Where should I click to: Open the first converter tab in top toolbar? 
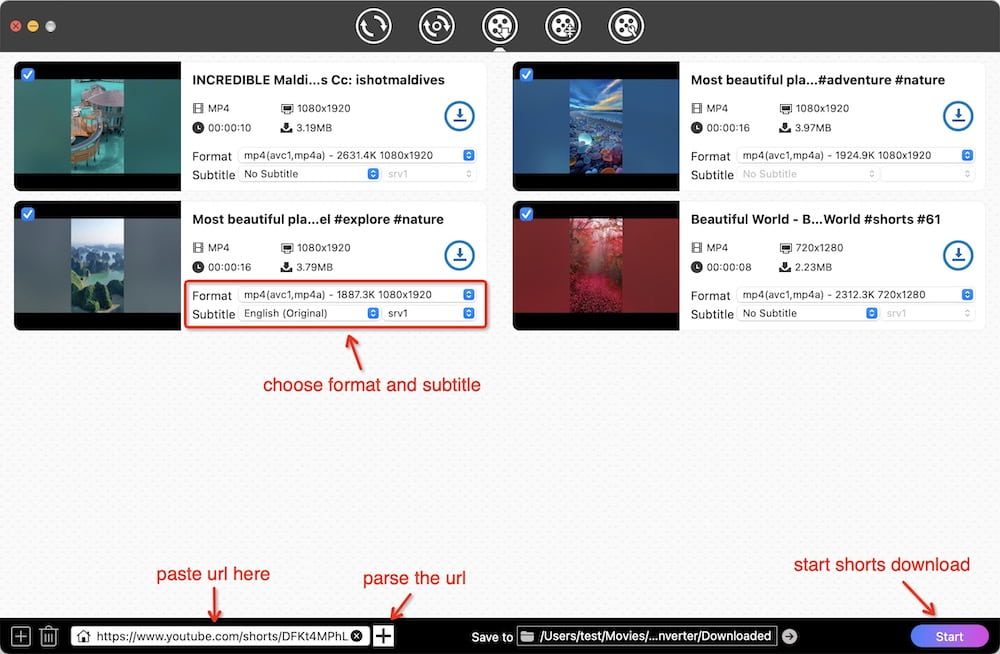tap(373, 26)
